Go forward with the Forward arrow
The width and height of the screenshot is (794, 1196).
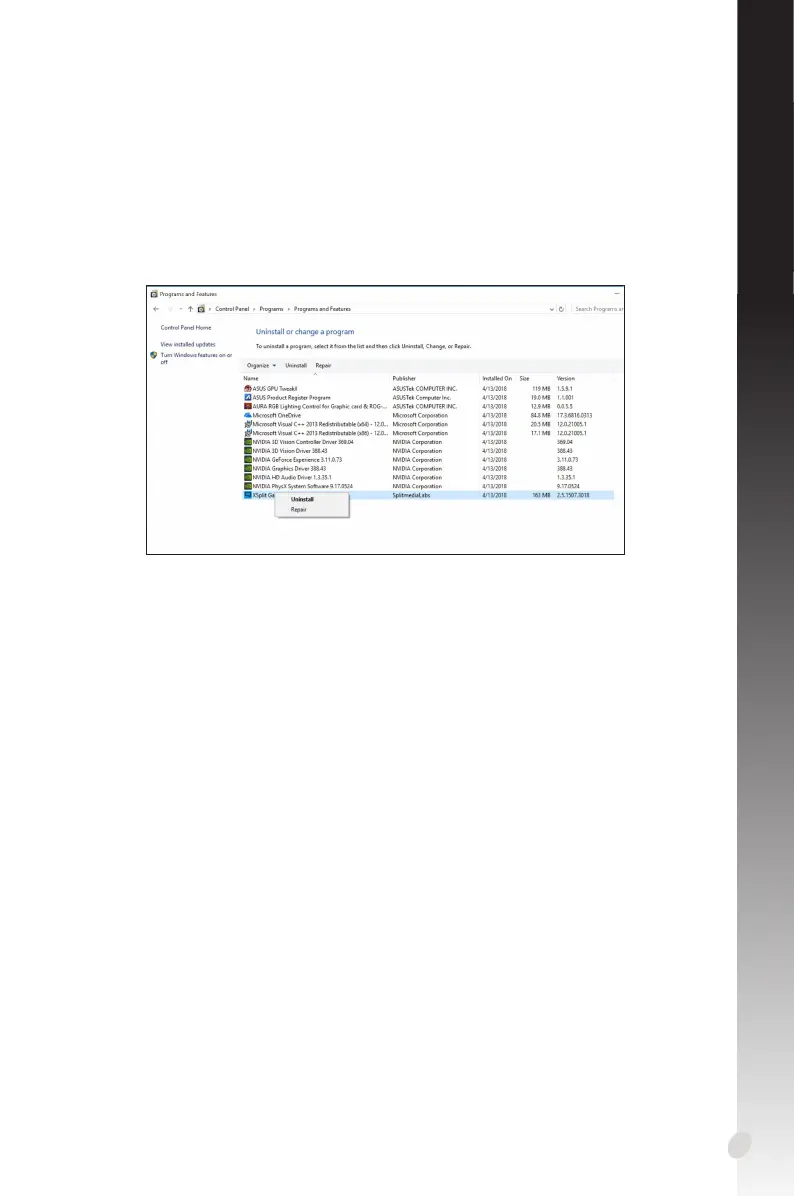[169, 309]
